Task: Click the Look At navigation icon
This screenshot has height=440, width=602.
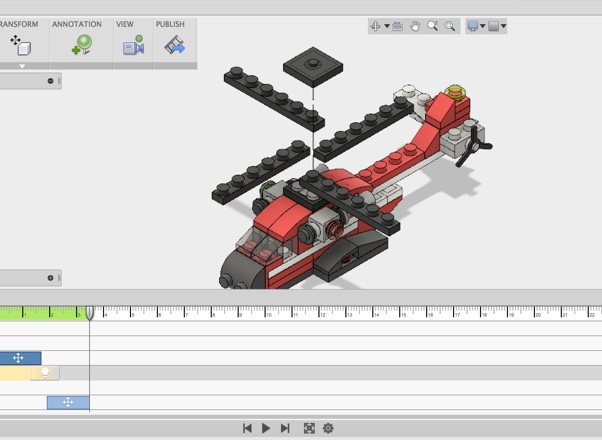Action: (x=397, y=26)
